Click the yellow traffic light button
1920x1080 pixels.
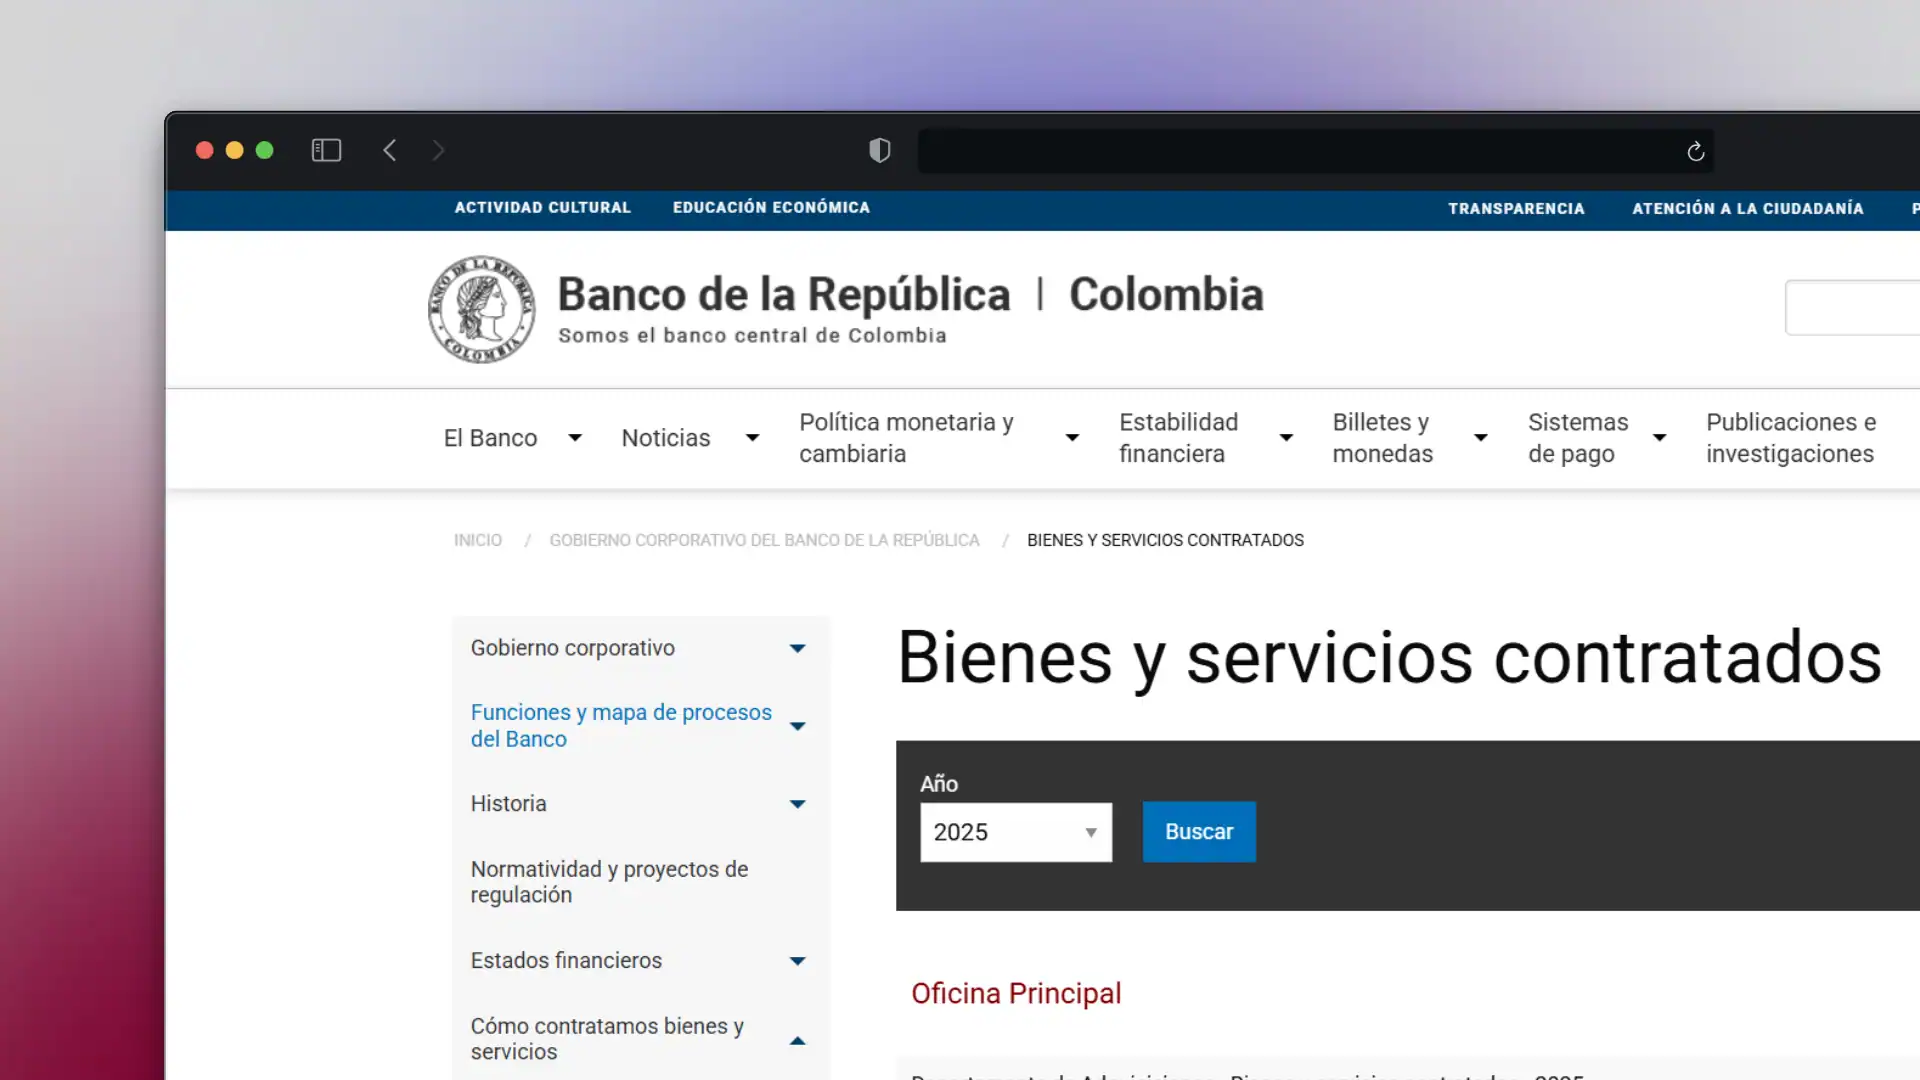(x=234, y=150)
